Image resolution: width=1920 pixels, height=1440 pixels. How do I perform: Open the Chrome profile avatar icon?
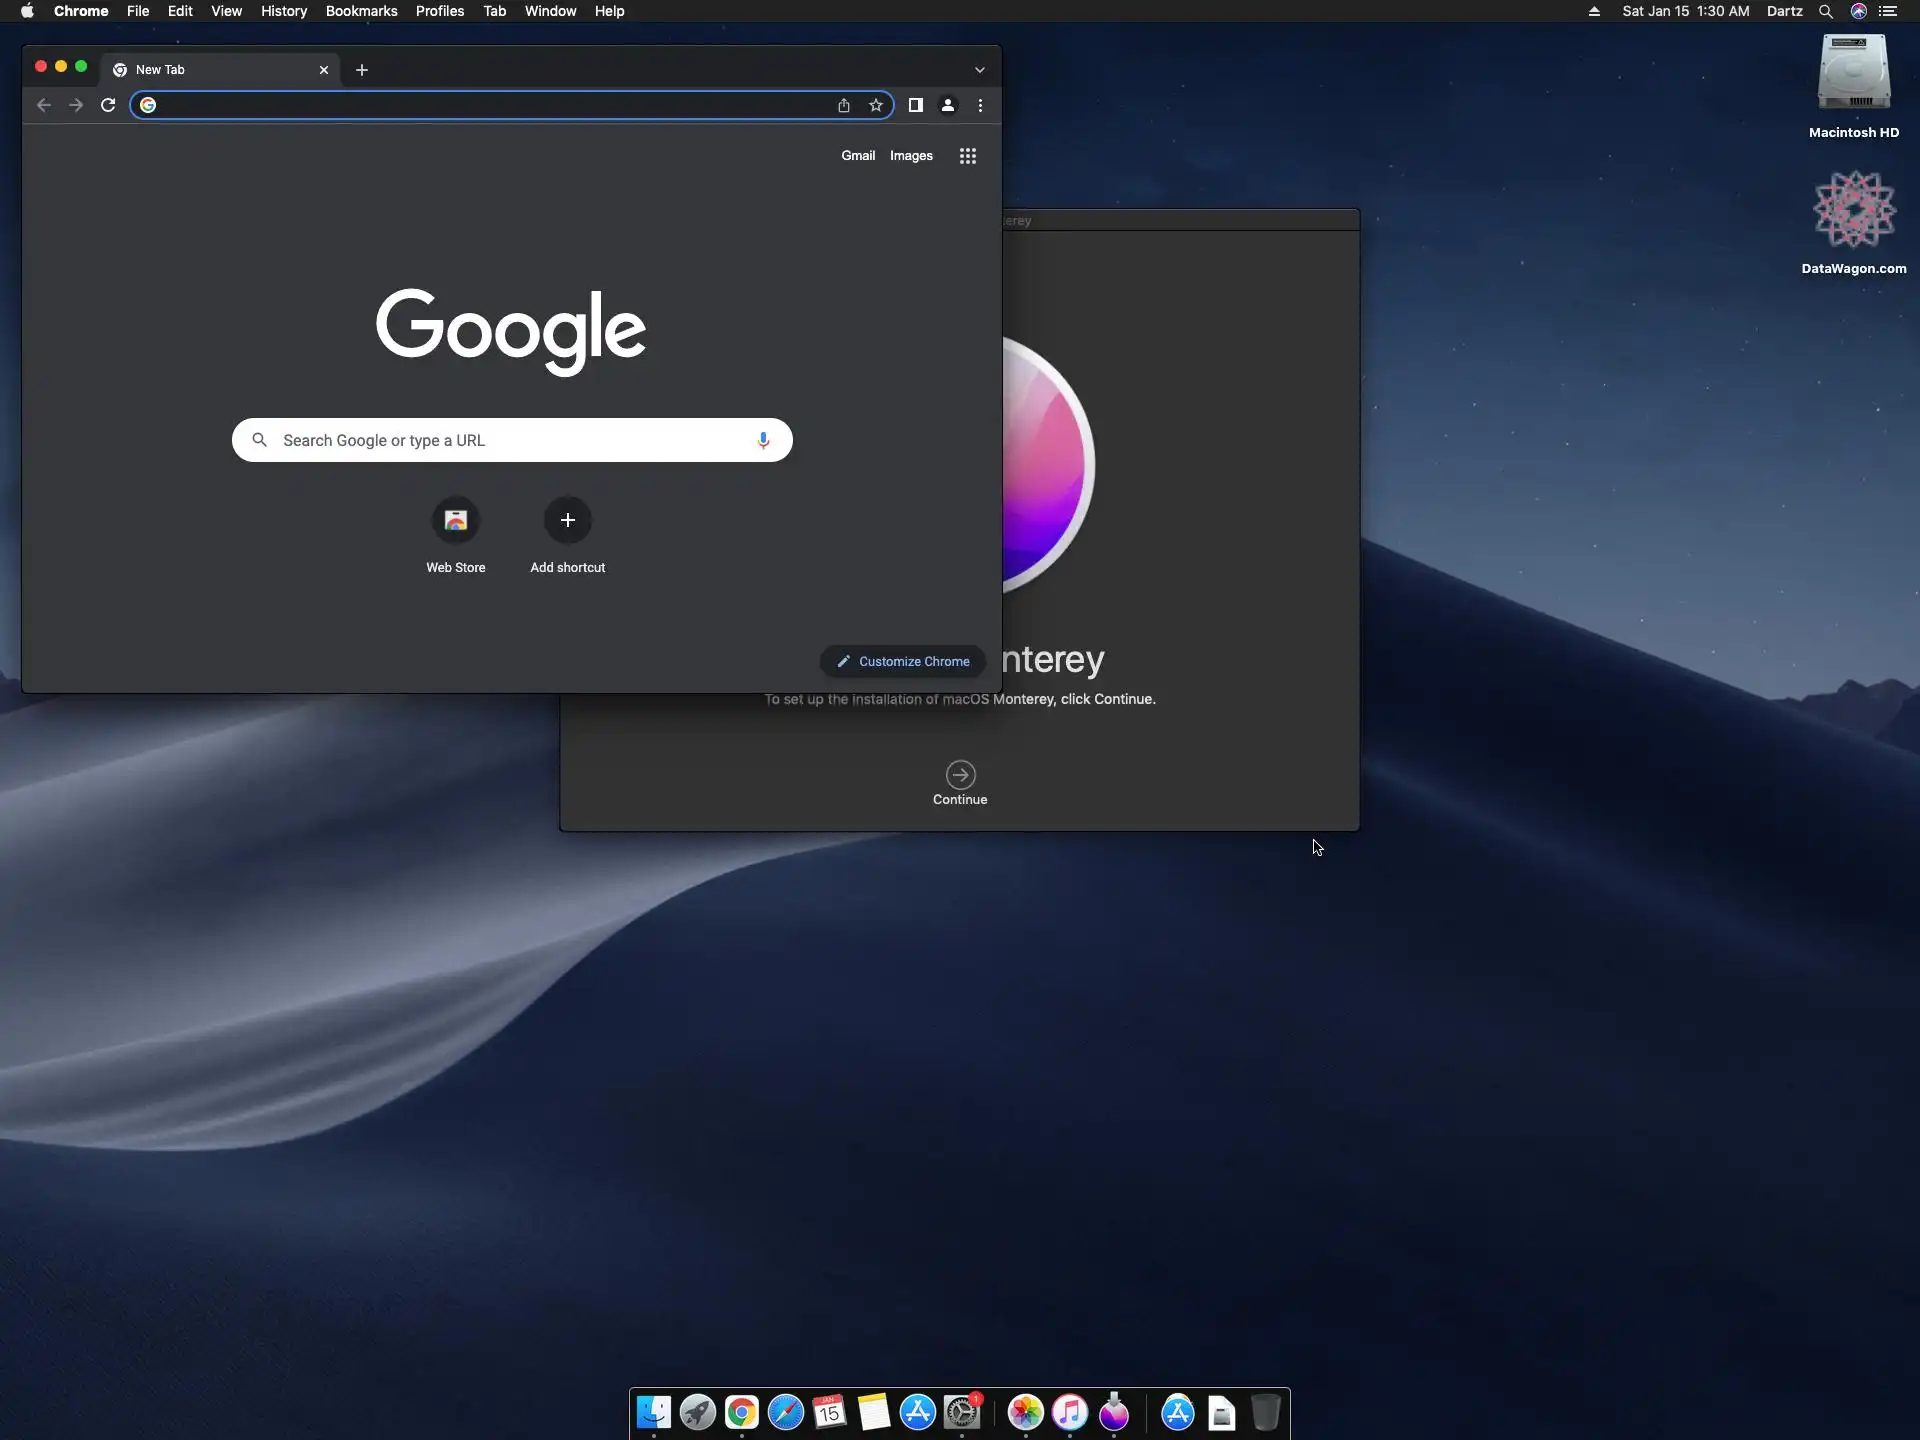coord(948,105)
